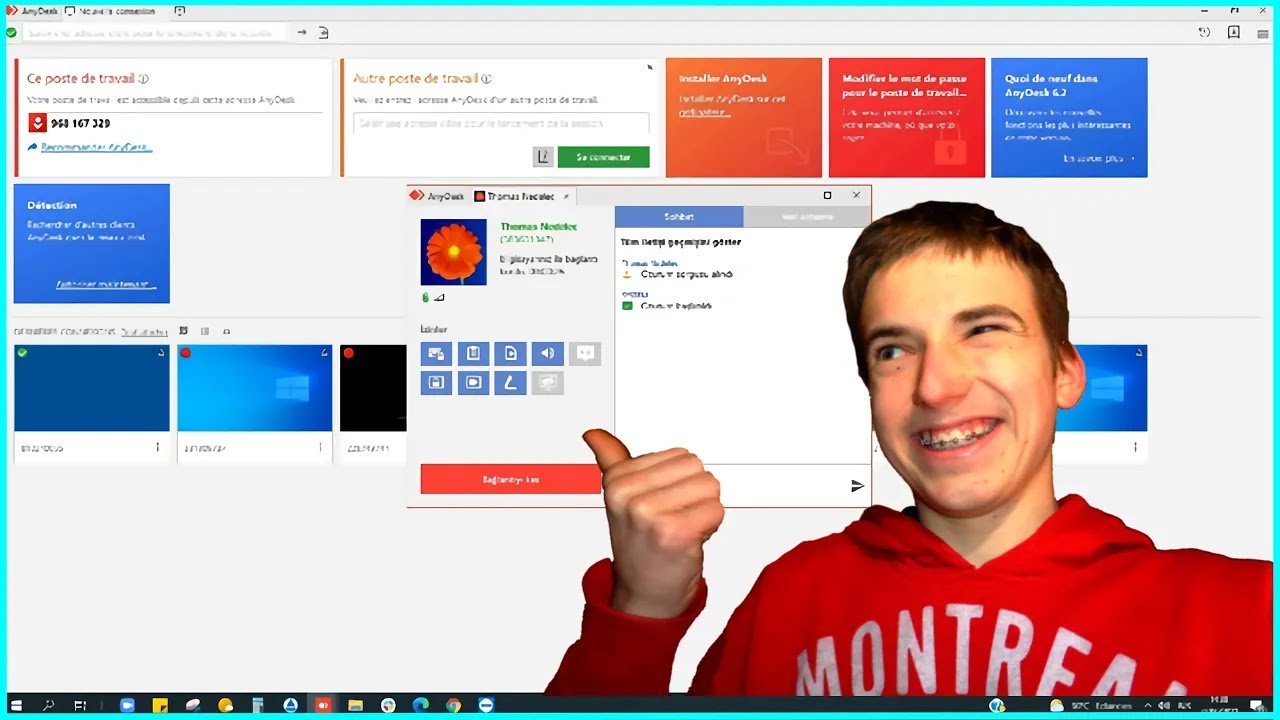Screen dimensions: 1280x720
Task: Click the AnyDesk main tab in top bar
Action: tap(31, 11)
